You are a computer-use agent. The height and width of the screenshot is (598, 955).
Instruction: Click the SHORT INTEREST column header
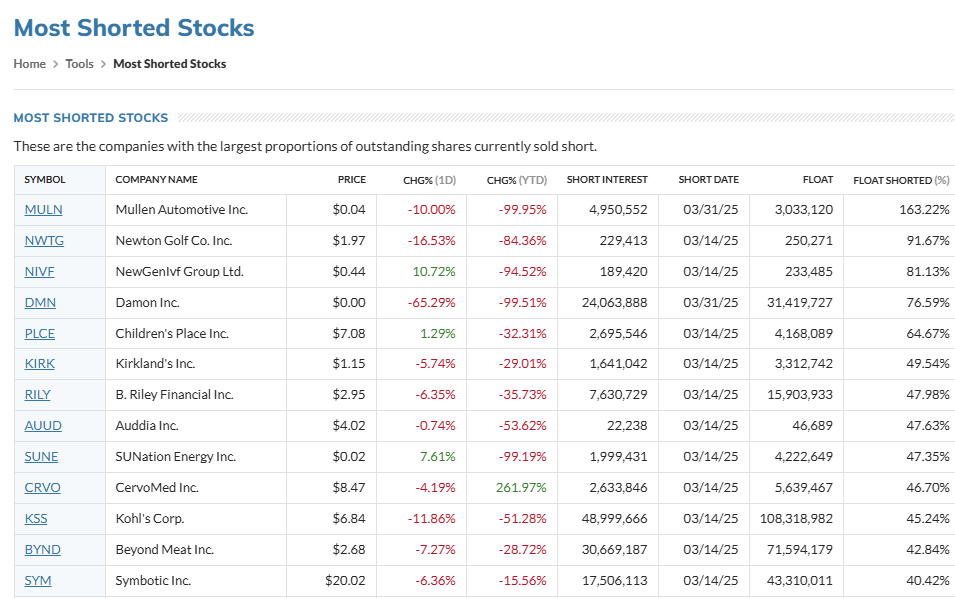click(607, 180)
